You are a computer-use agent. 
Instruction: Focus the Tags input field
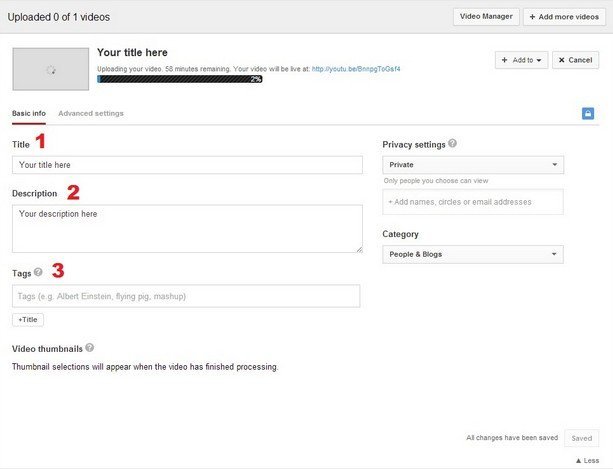click(186, 296)
